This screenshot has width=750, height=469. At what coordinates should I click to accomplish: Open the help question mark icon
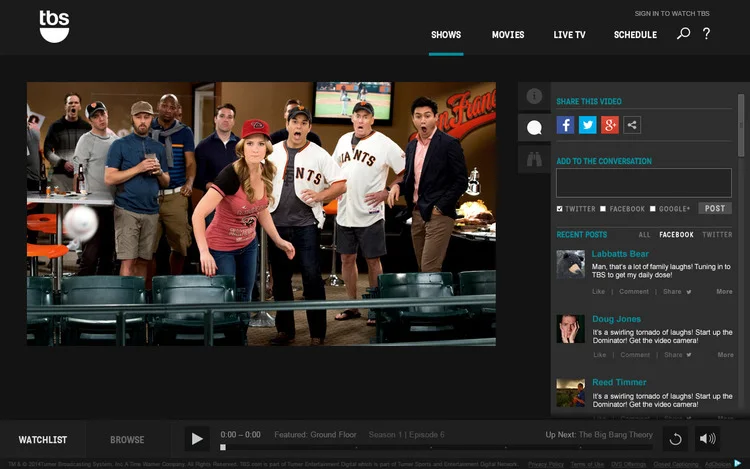[706, 33]
